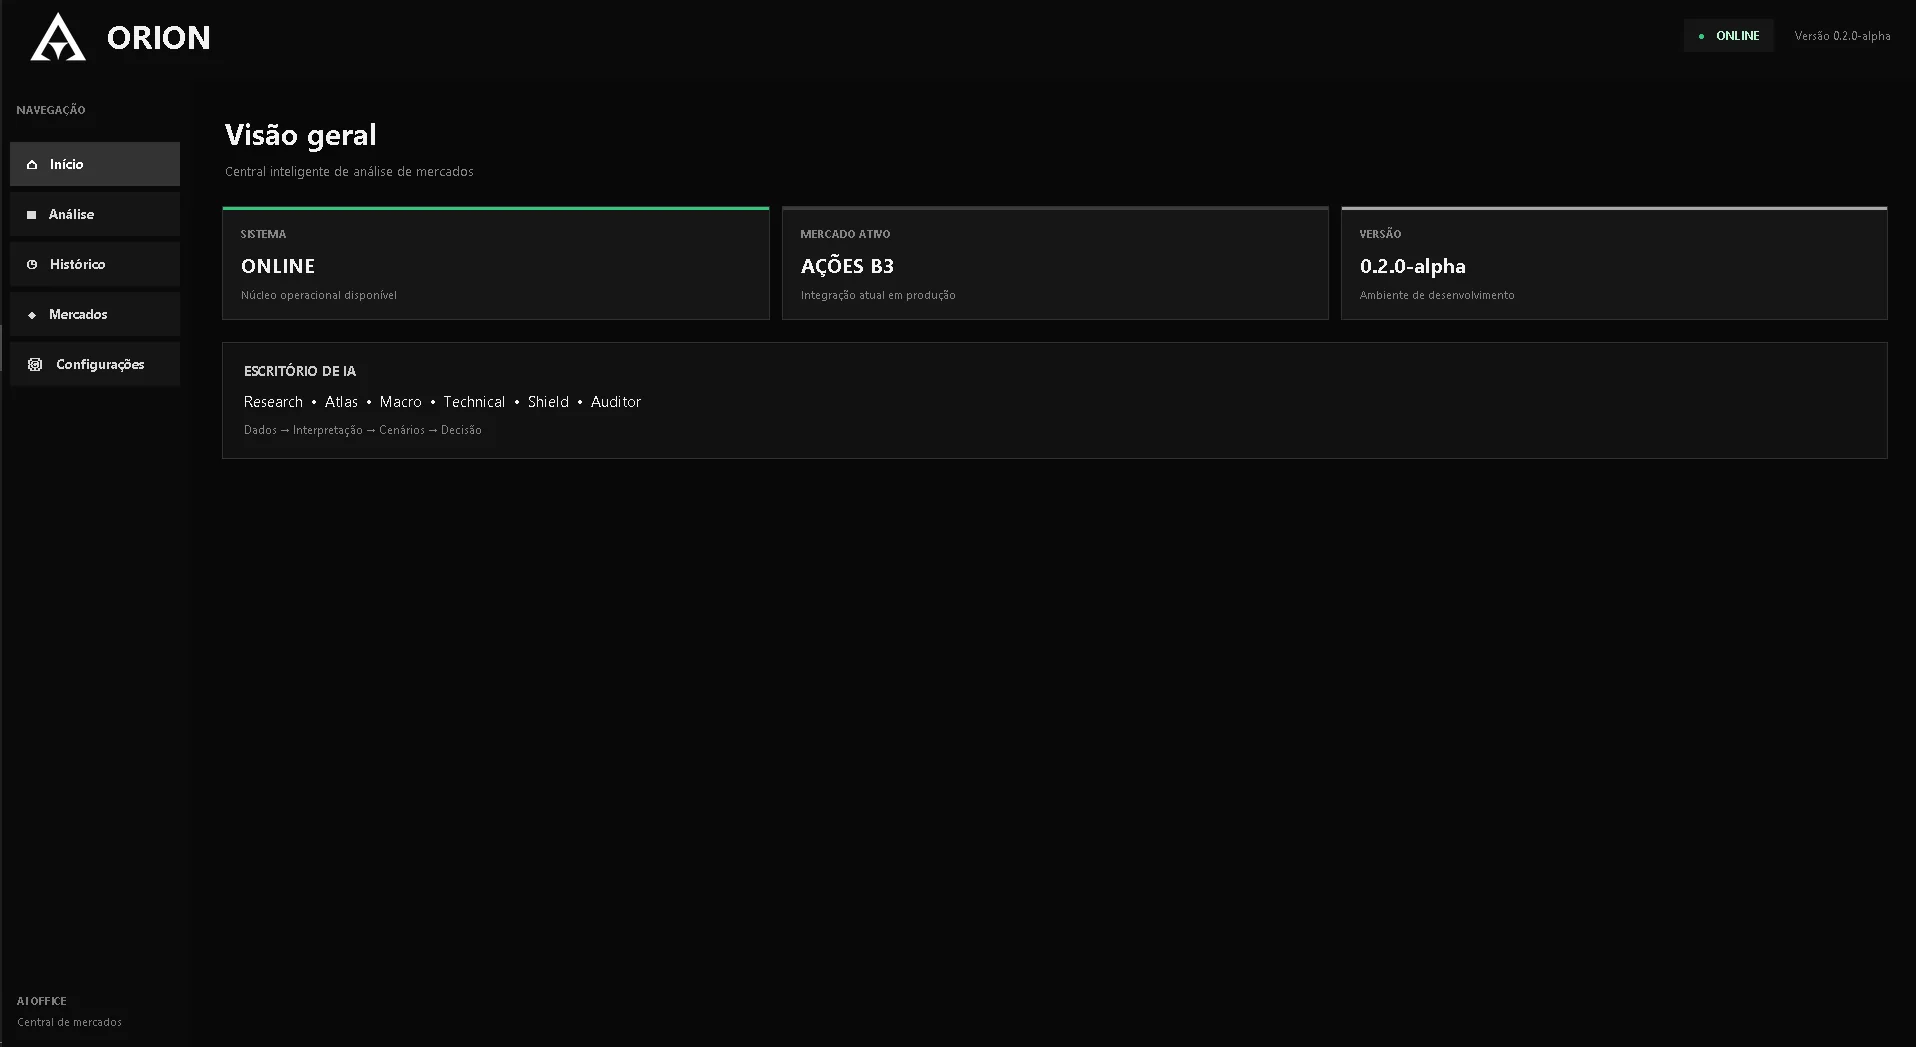Click the ORION brand title

point(159,38)
